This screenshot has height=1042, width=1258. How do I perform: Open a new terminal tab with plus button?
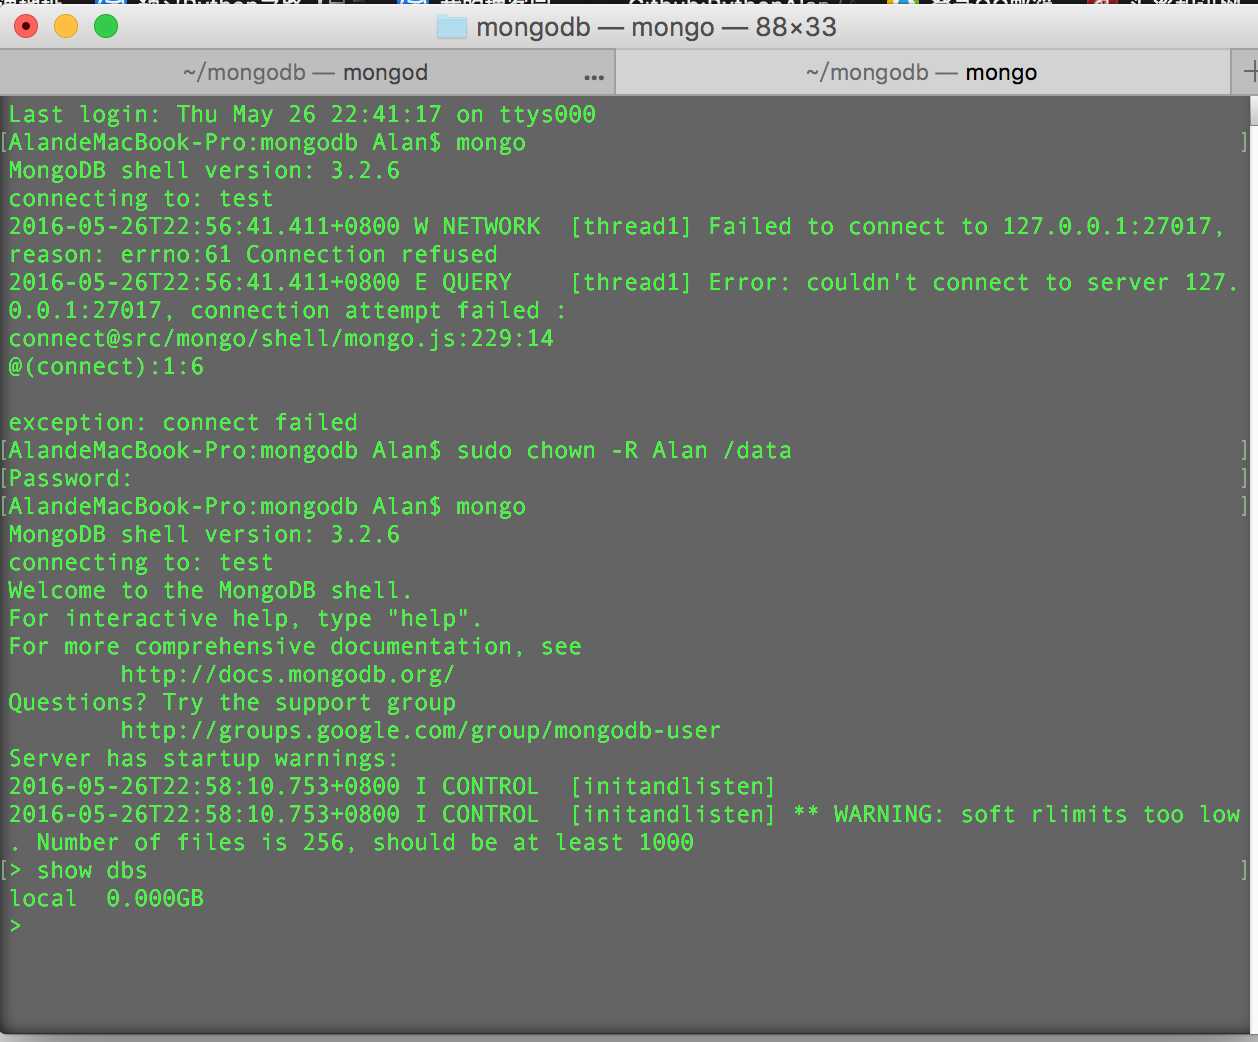coord(1247,73)
